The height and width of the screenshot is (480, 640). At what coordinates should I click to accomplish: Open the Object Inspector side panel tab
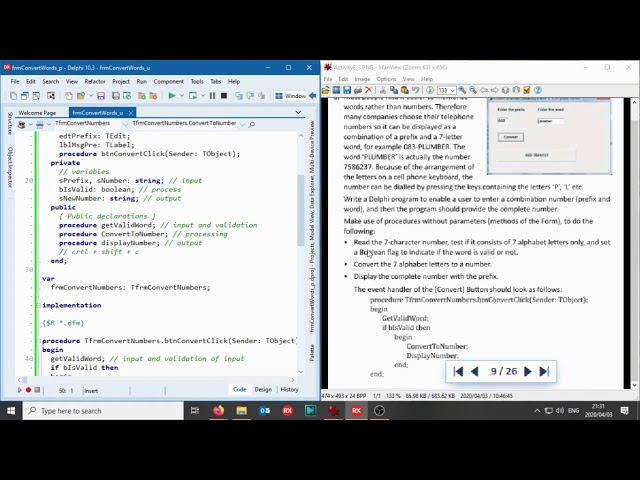(x=10, y=167)
